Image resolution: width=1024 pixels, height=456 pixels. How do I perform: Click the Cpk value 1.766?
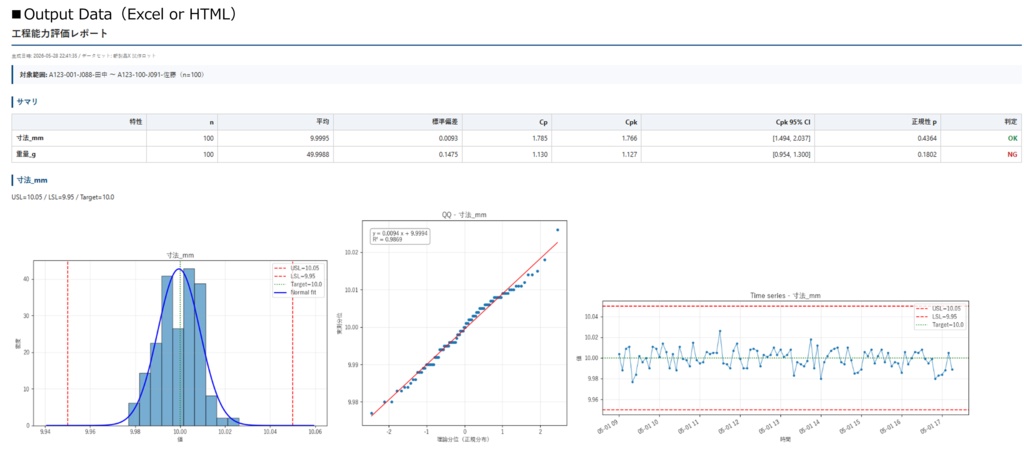tap(630, 138)
